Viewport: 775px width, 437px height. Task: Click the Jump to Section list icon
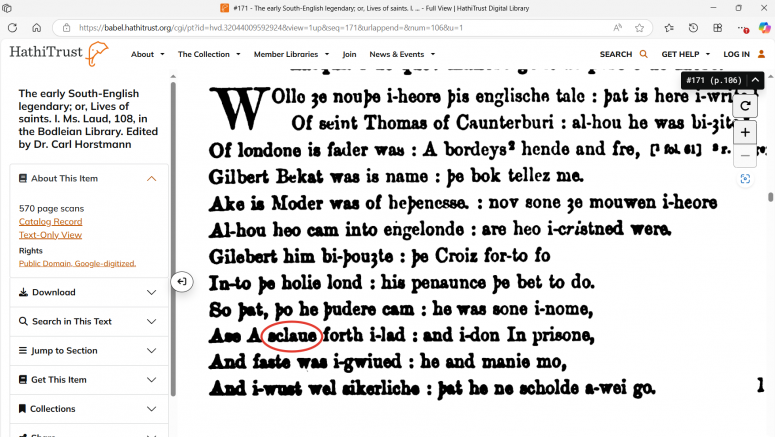(x=23, y=350)
